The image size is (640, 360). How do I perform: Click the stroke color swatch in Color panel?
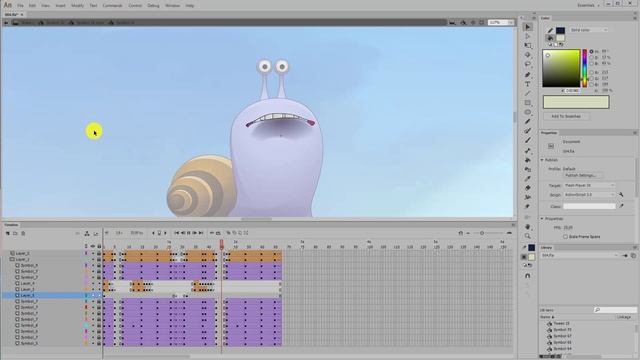tap(560, 30)
